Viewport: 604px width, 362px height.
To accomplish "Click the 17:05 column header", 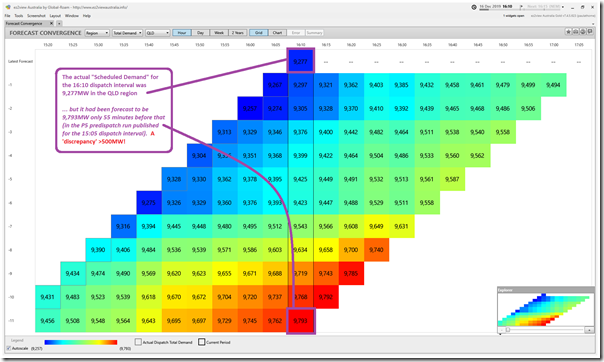I will [x=579, y=45].
